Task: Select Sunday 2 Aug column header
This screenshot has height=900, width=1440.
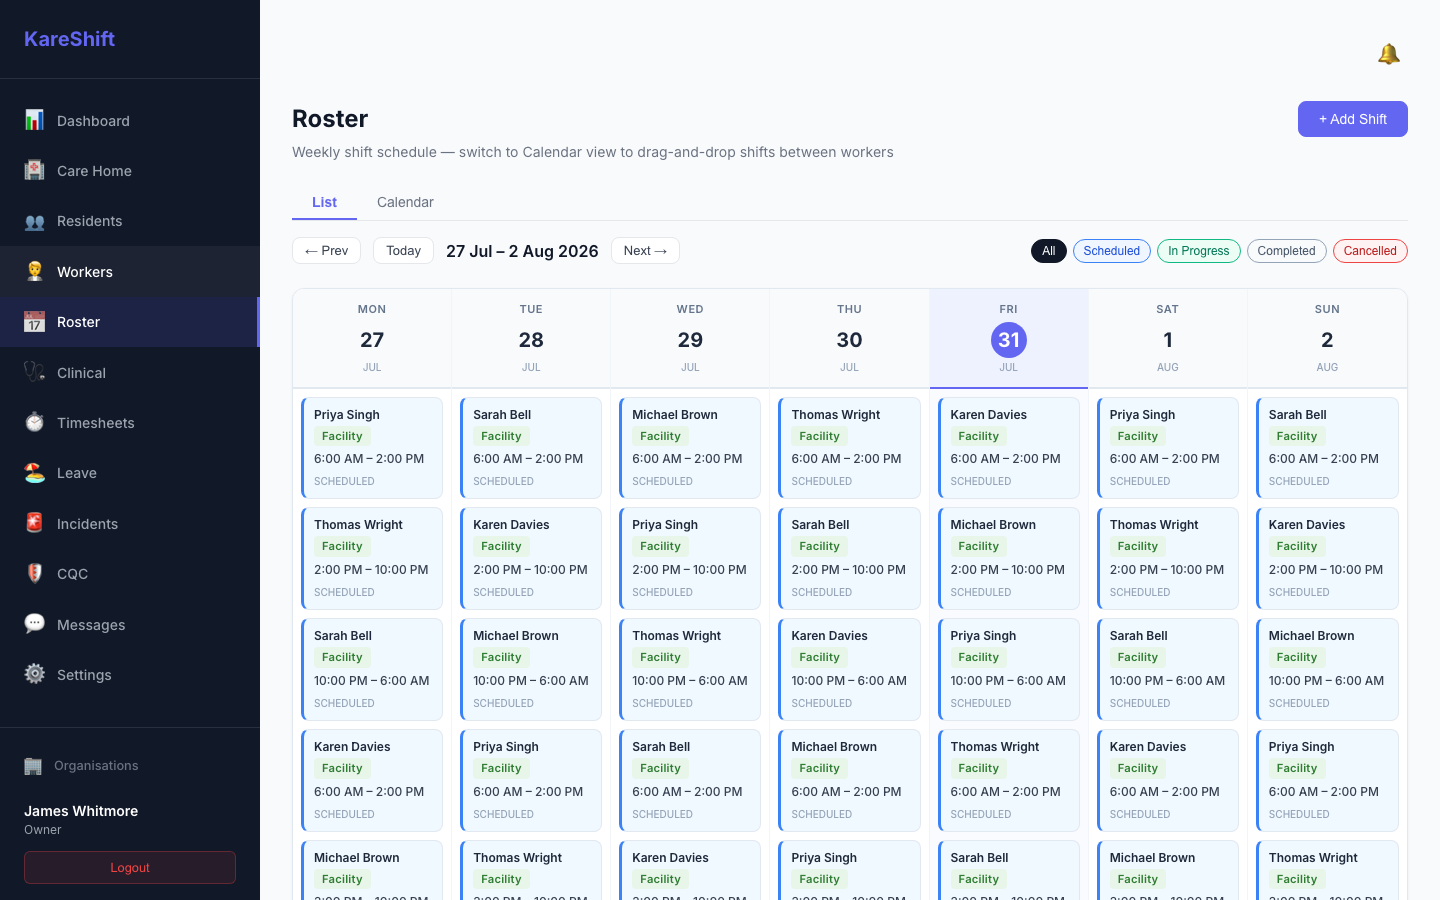Action: [x=1327, y=338]
